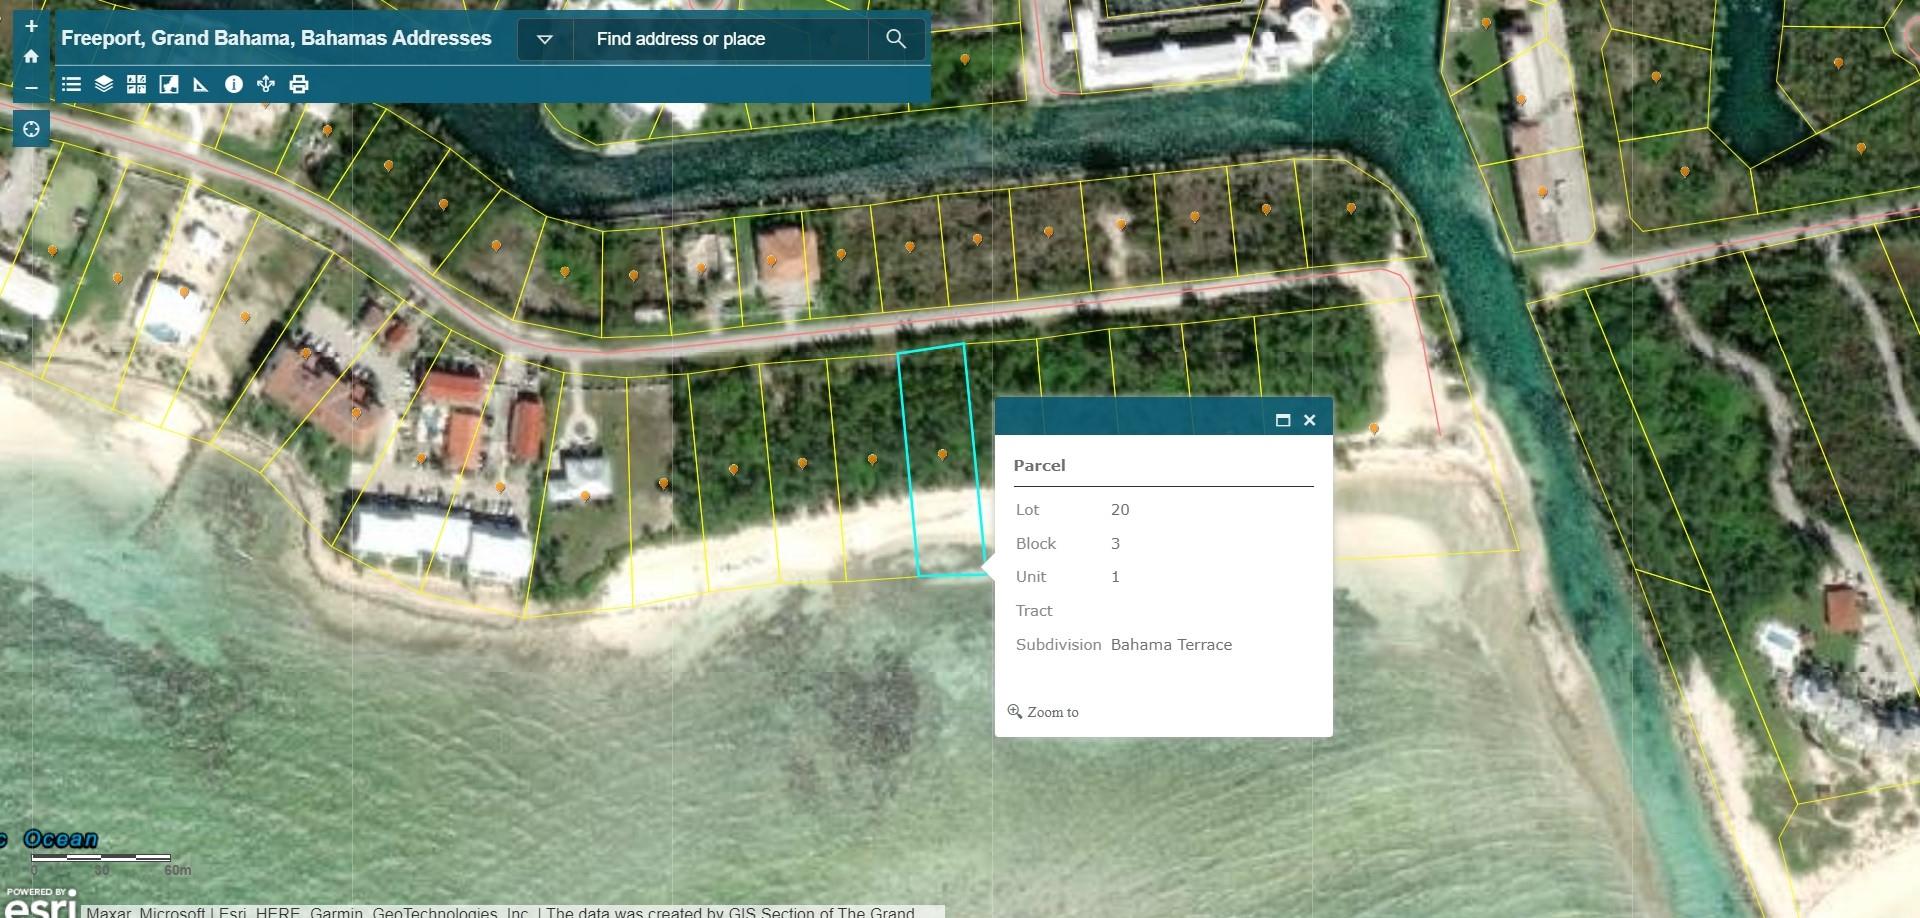Open the map Layers panel

click(x=104, y=85)
